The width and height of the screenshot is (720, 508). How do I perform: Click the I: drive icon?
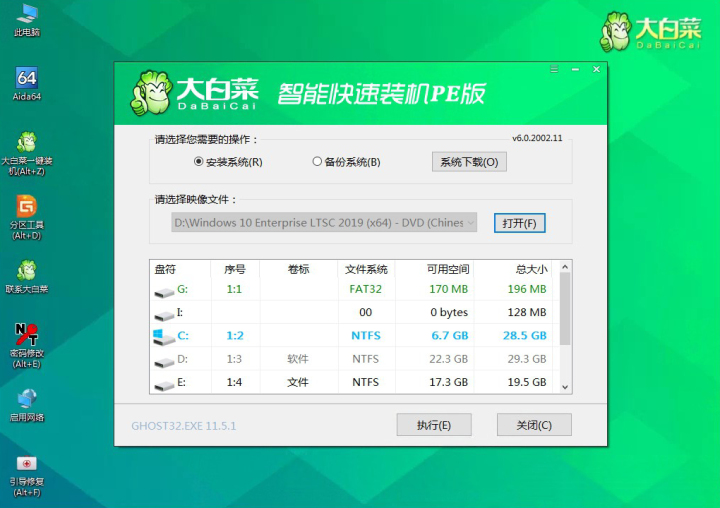(164, 315)
